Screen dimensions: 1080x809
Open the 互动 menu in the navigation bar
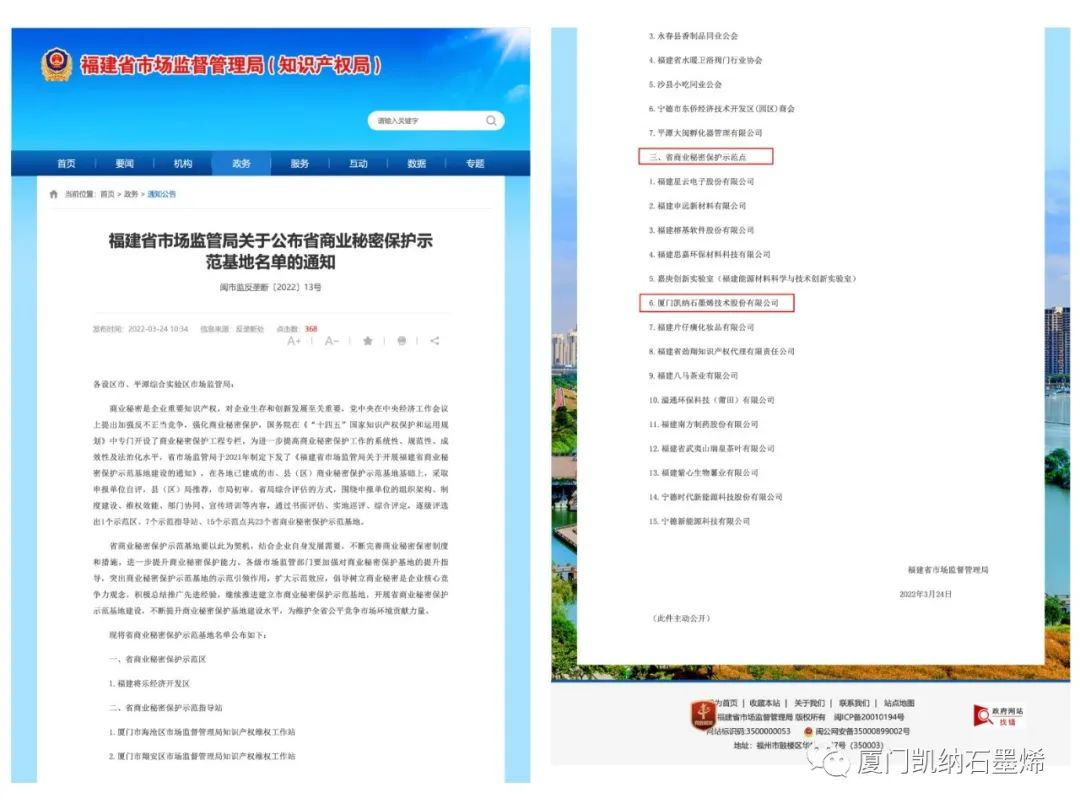(358, 163)
